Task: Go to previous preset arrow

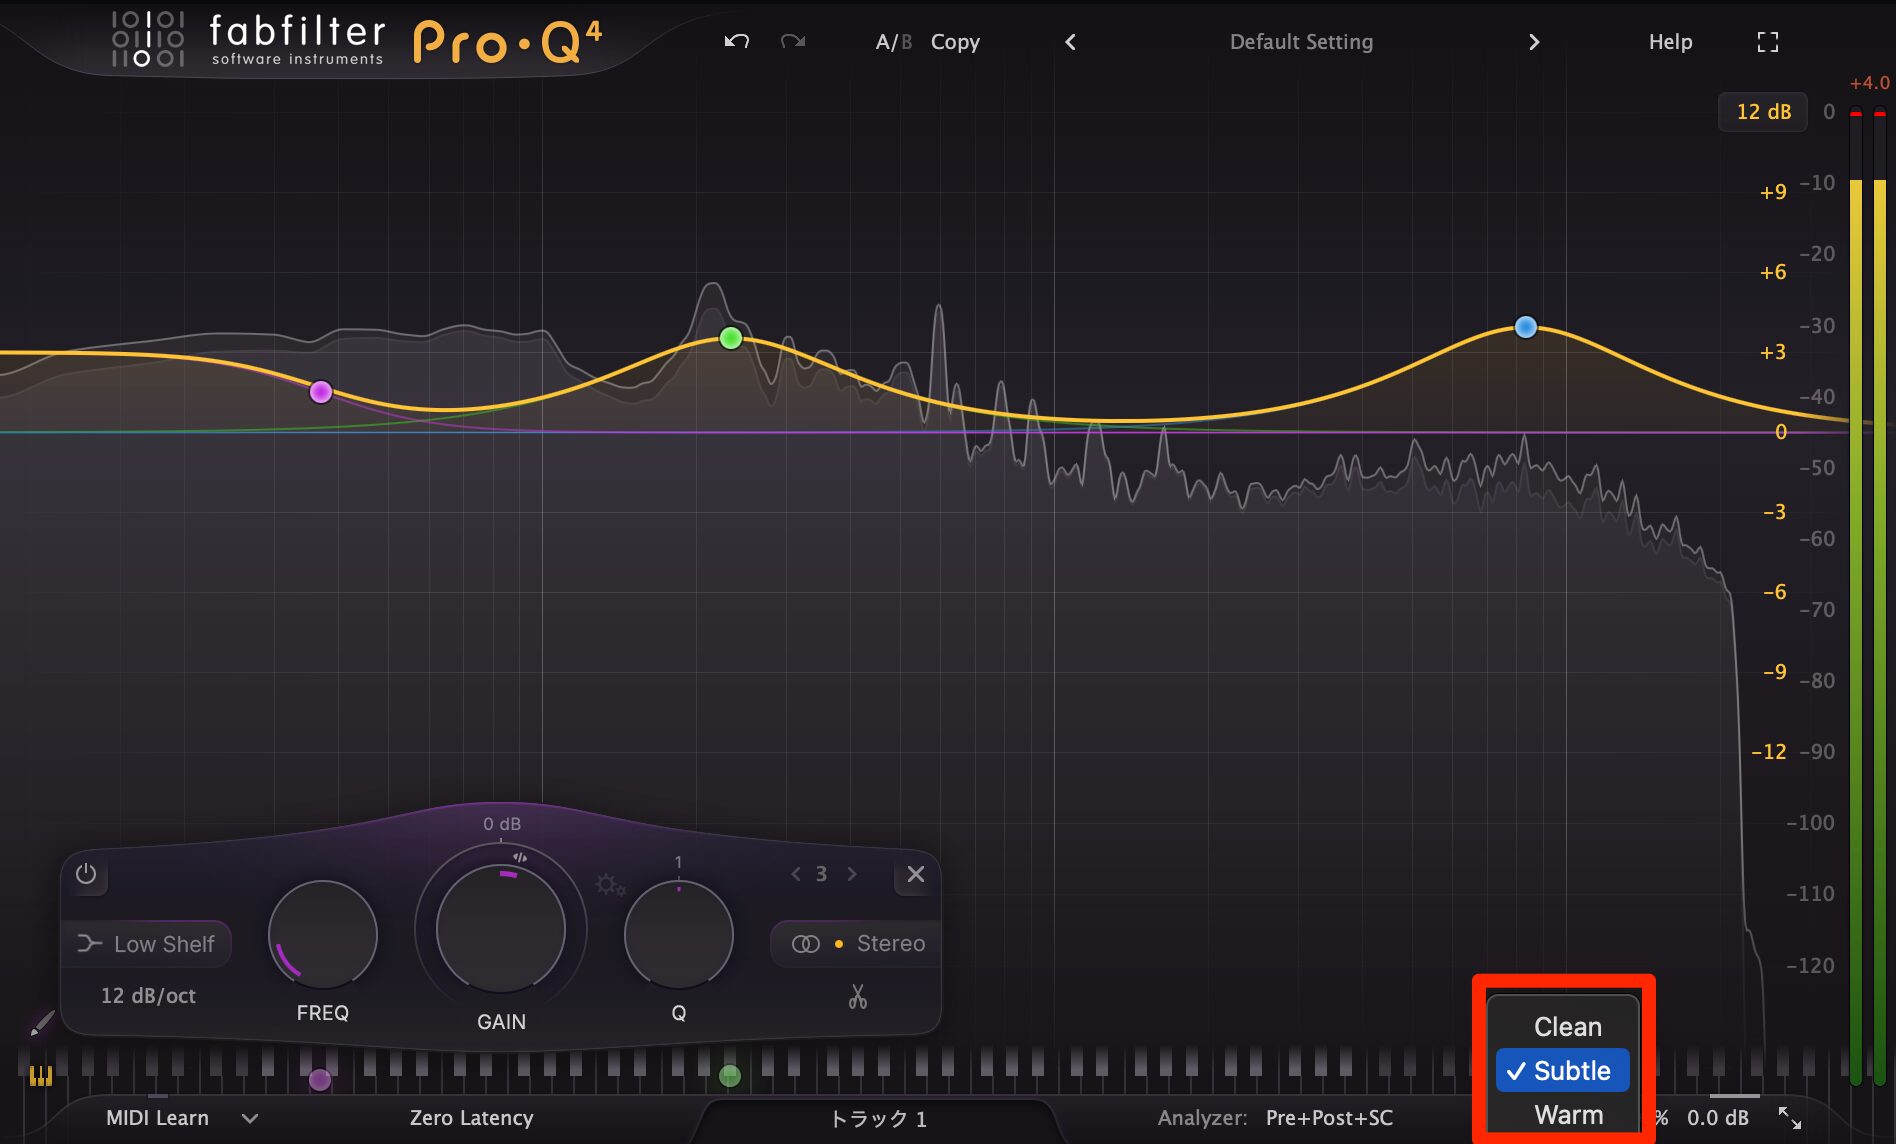Action: pyautogui.click(x=1070, y=42)
